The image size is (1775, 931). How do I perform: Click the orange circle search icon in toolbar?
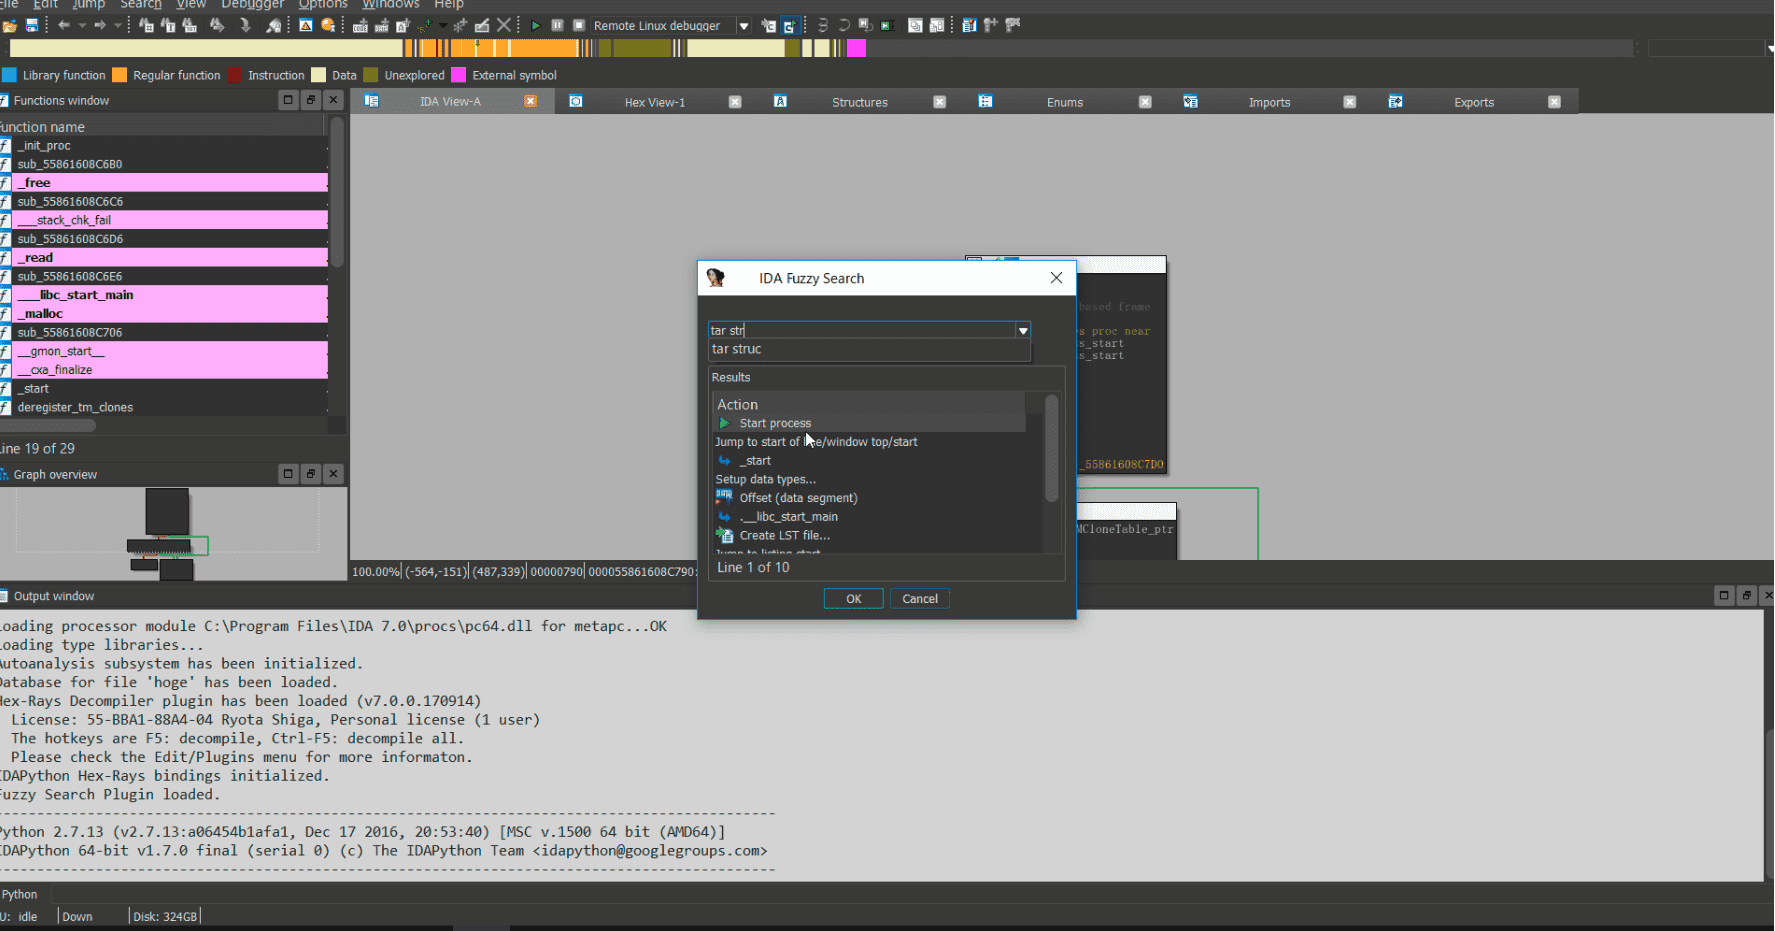coord(328,25)
